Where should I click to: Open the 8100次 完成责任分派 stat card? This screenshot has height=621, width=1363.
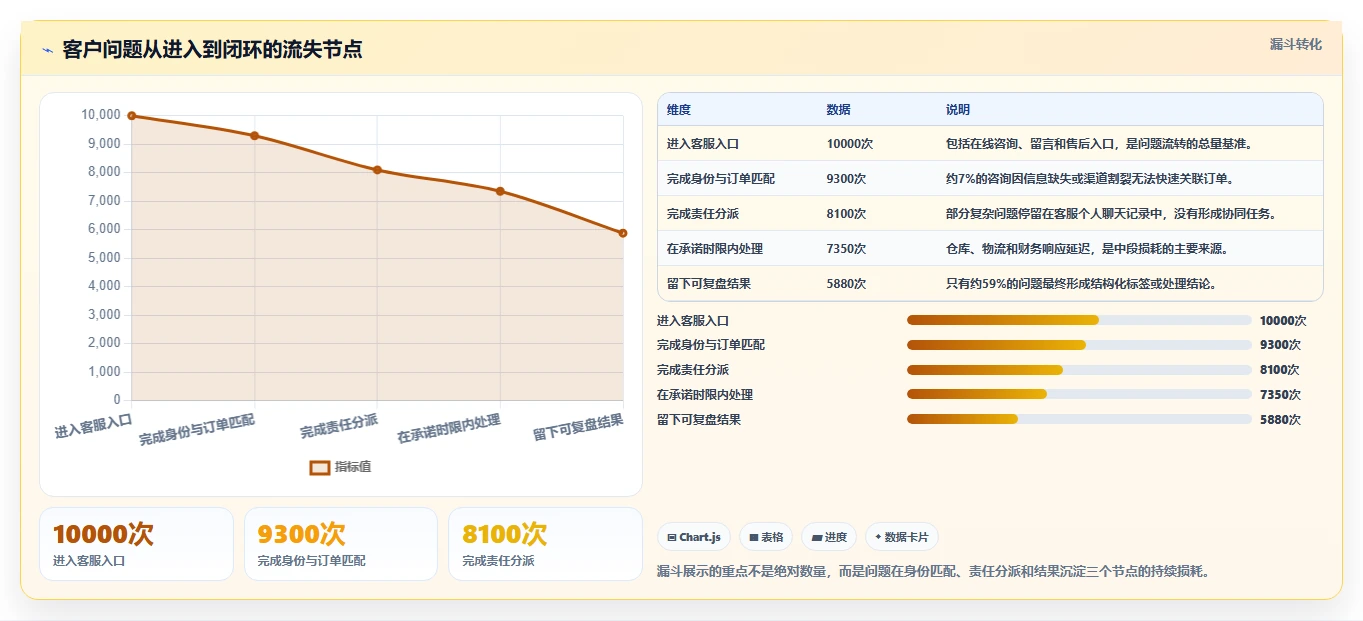(x=545, y=544)
